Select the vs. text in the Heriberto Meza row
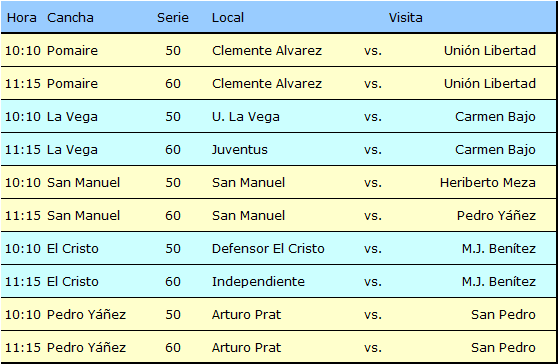Viewport: 558px width, 364px height. (373, 183)
